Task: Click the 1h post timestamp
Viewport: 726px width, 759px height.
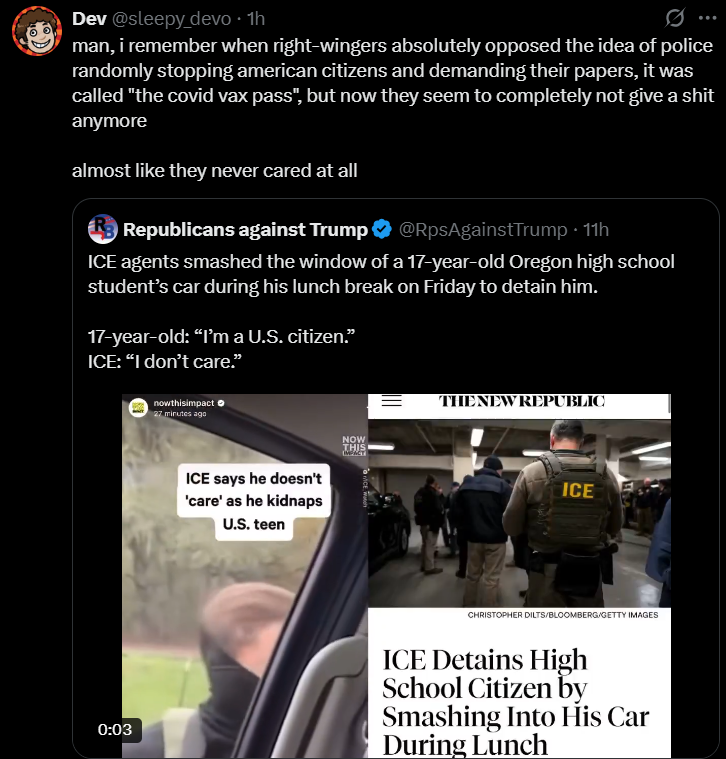Action: tap(256, 18)
